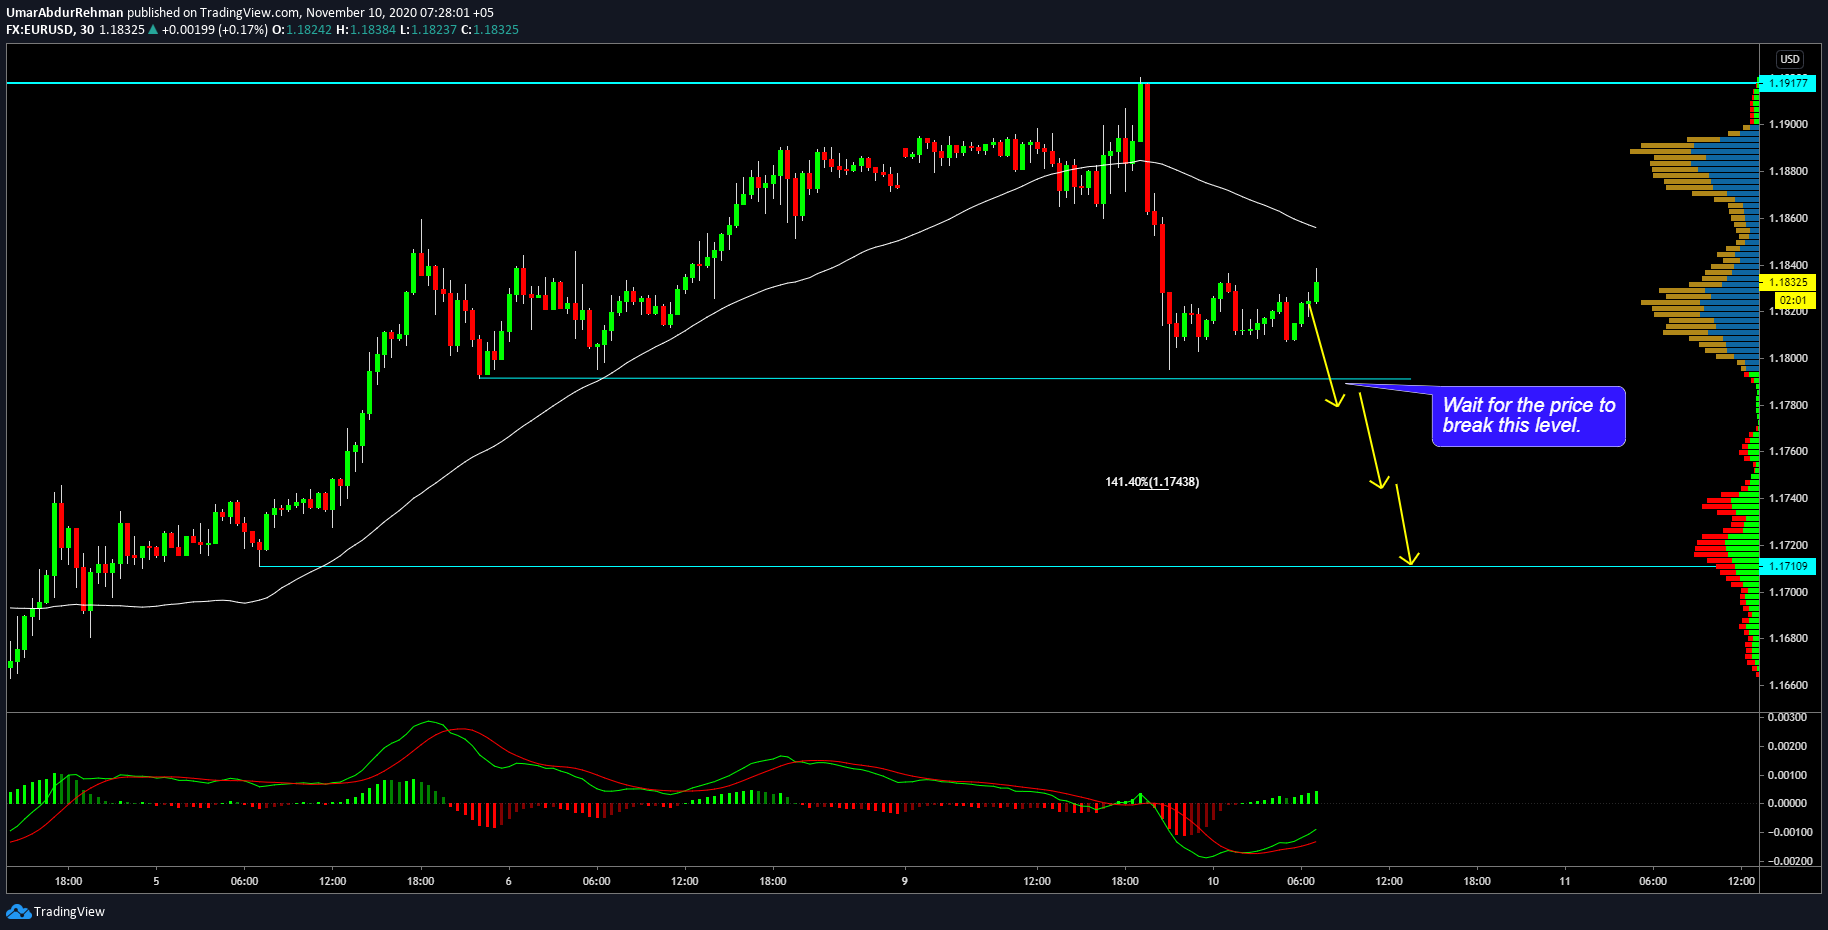This screenshot has width=1828, height=930.
Task: Click the 1.17000 price axis label
Action: [1788, 592]
